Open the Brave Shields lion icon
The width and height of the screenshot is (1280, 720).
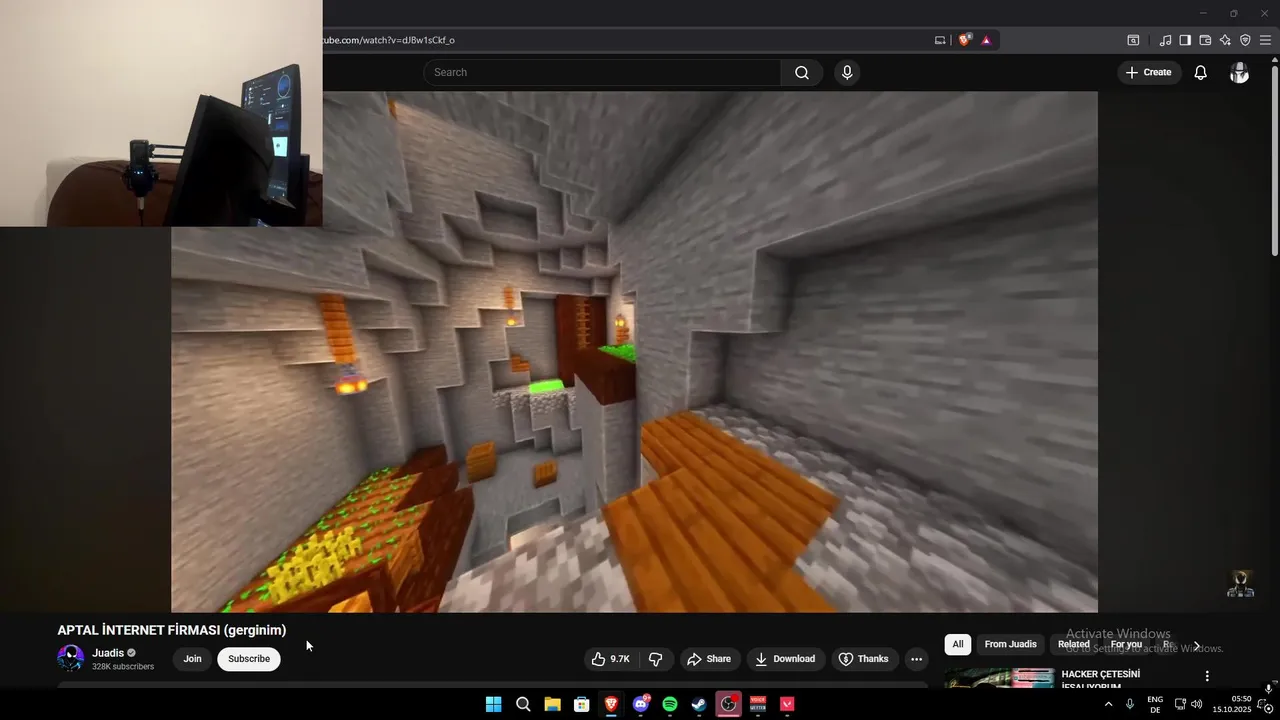pos(964,40)
